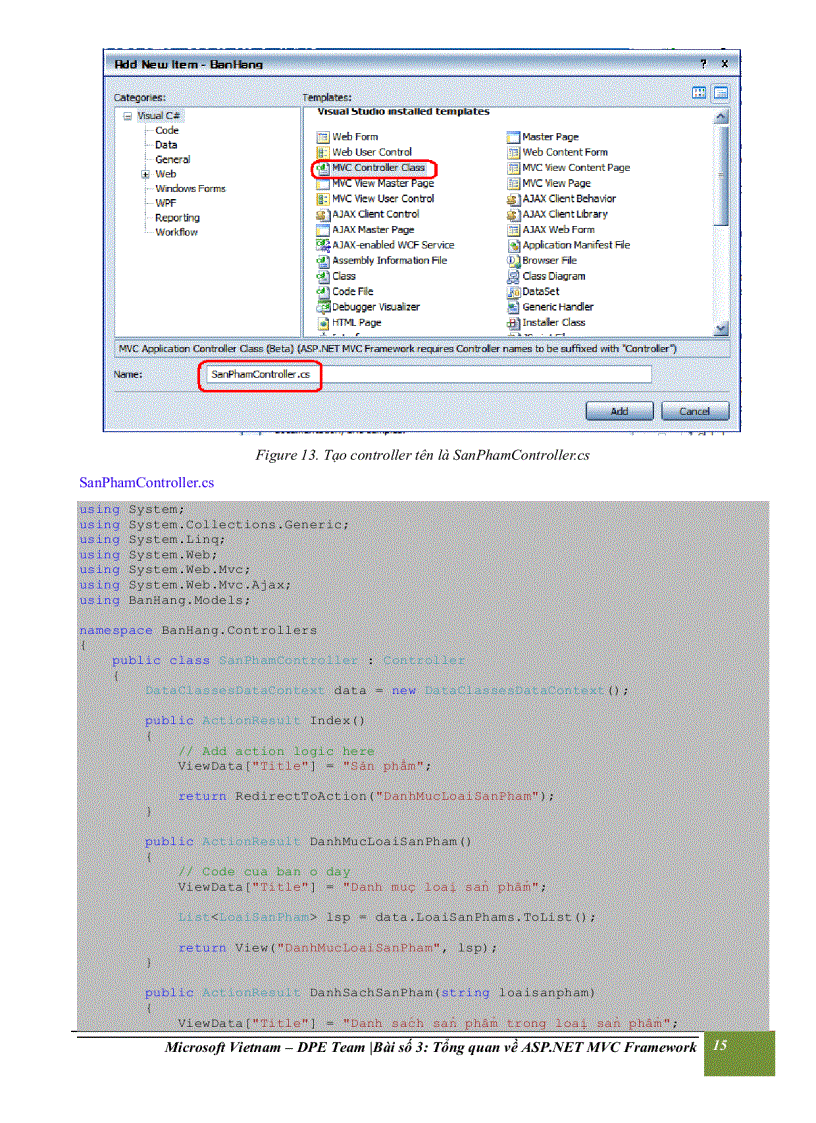Select the Data category
Viewport: 816px width, 1123px height.
pyautogui.click(x=166, y=144)
